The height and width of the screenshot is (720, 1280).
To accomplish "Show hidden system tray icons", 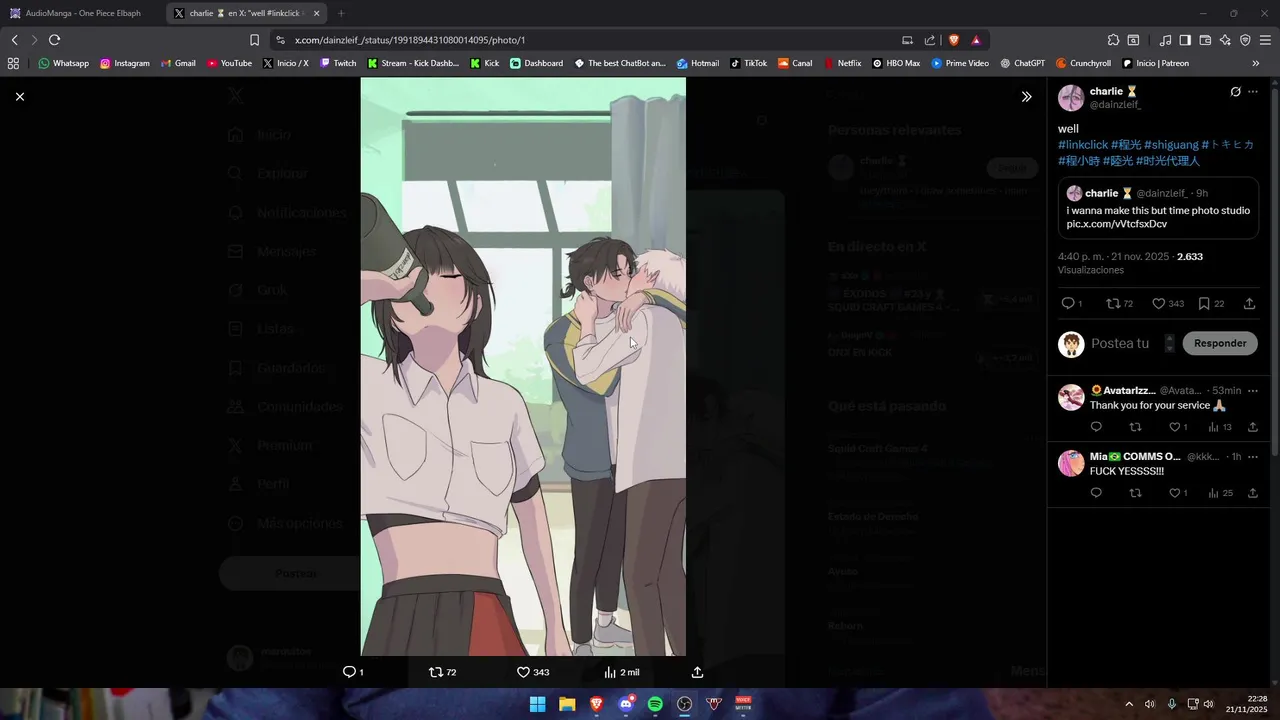I will (1129, 704).
